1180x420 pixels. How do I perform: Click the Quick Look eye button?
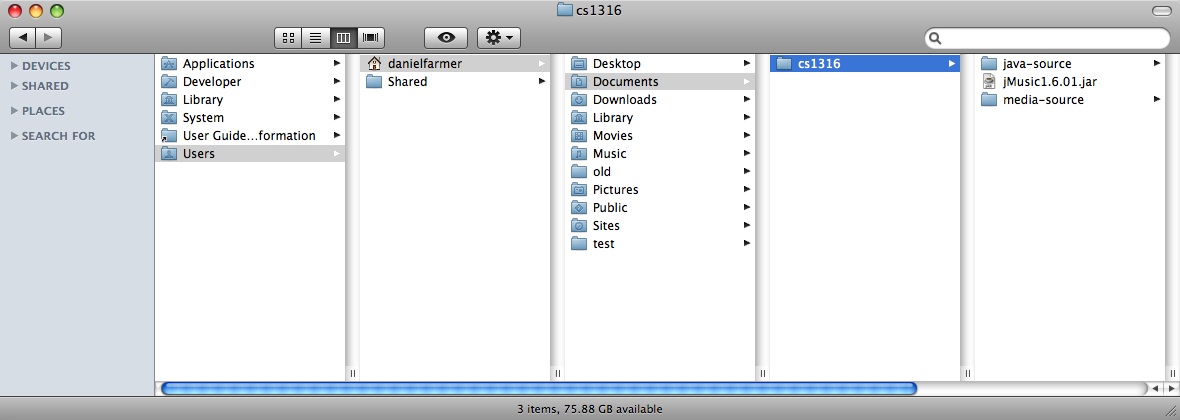click(x=446, y=37)
